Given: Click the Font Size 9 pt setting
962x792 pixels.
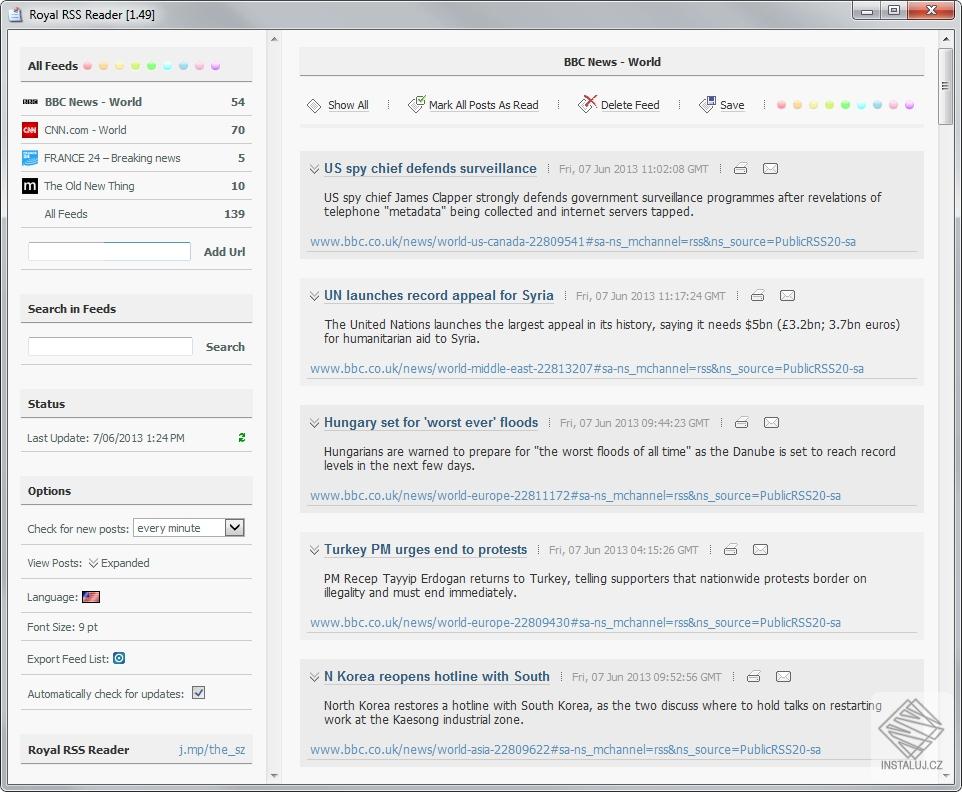Looking at the screenshot, I should click(63, 627).
